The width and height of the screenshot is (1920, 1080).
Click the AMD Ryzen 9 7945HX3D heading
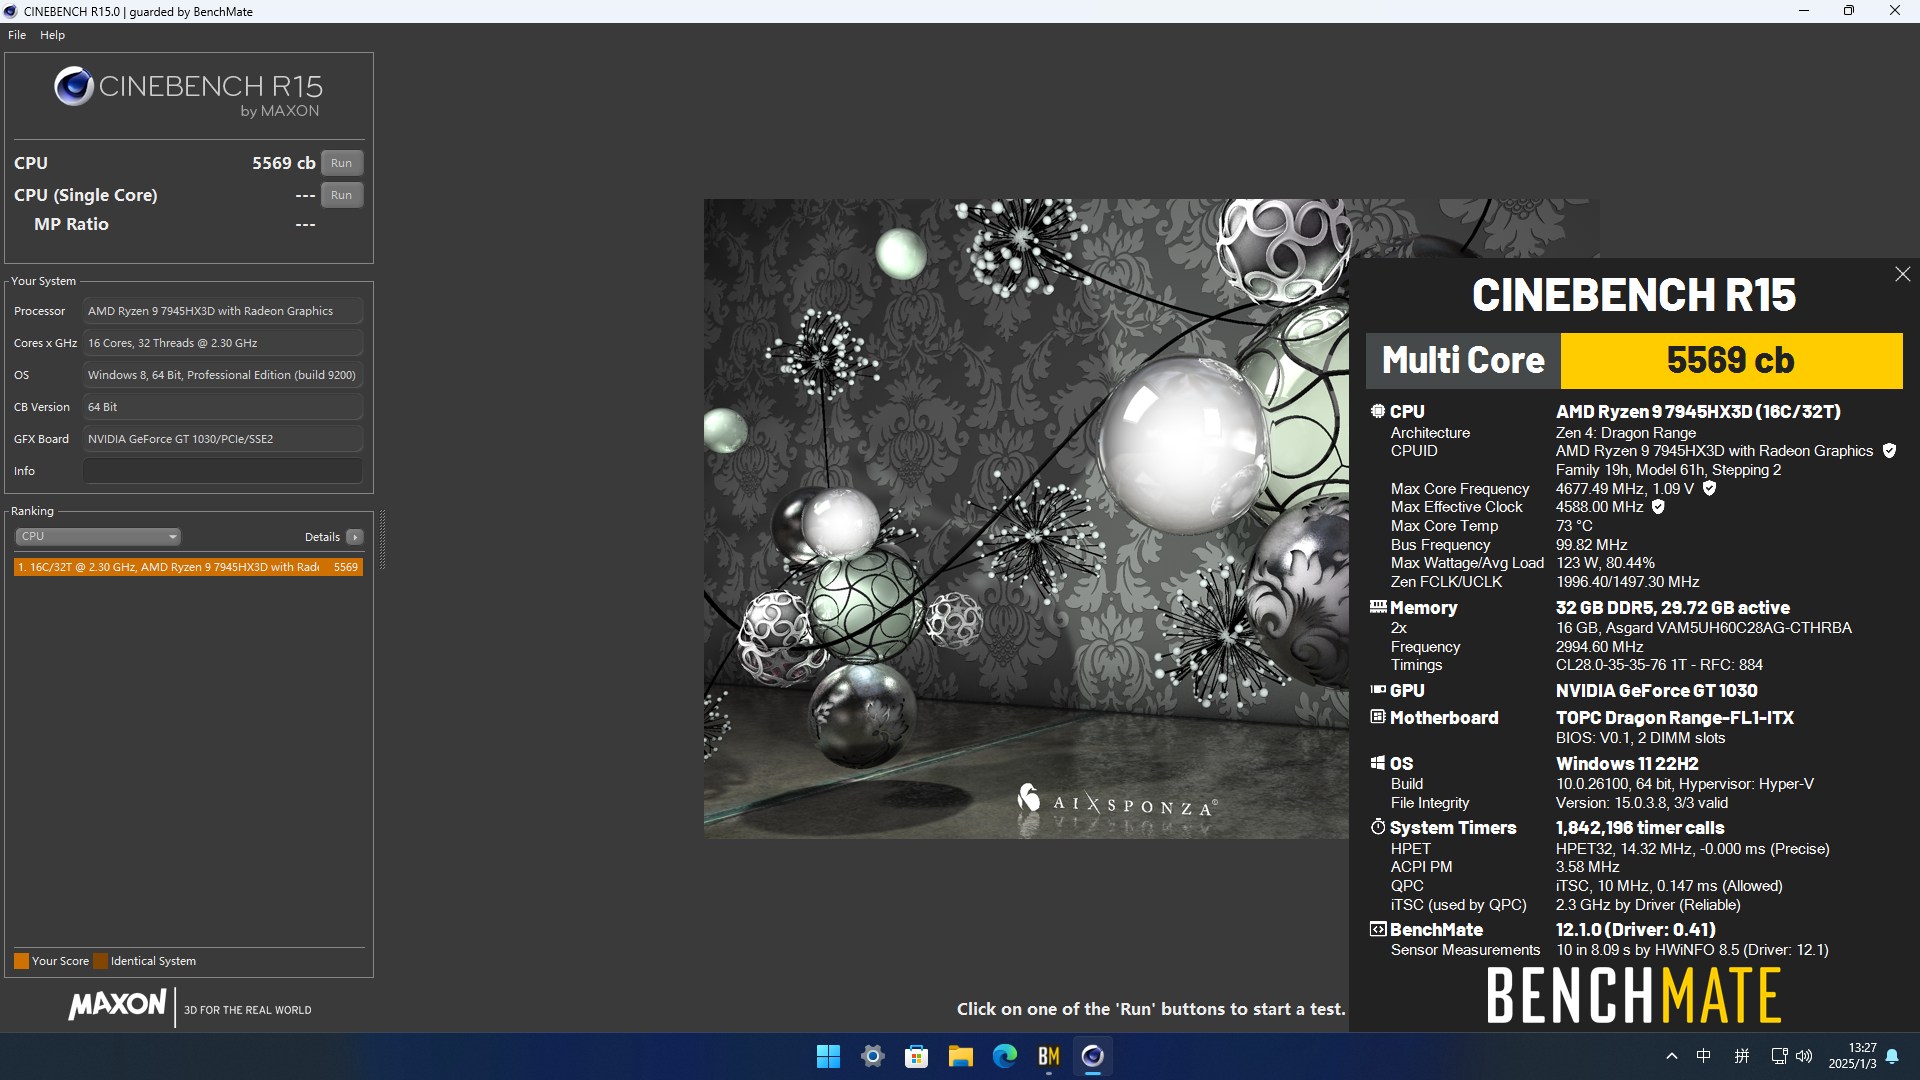[1698, 411]
